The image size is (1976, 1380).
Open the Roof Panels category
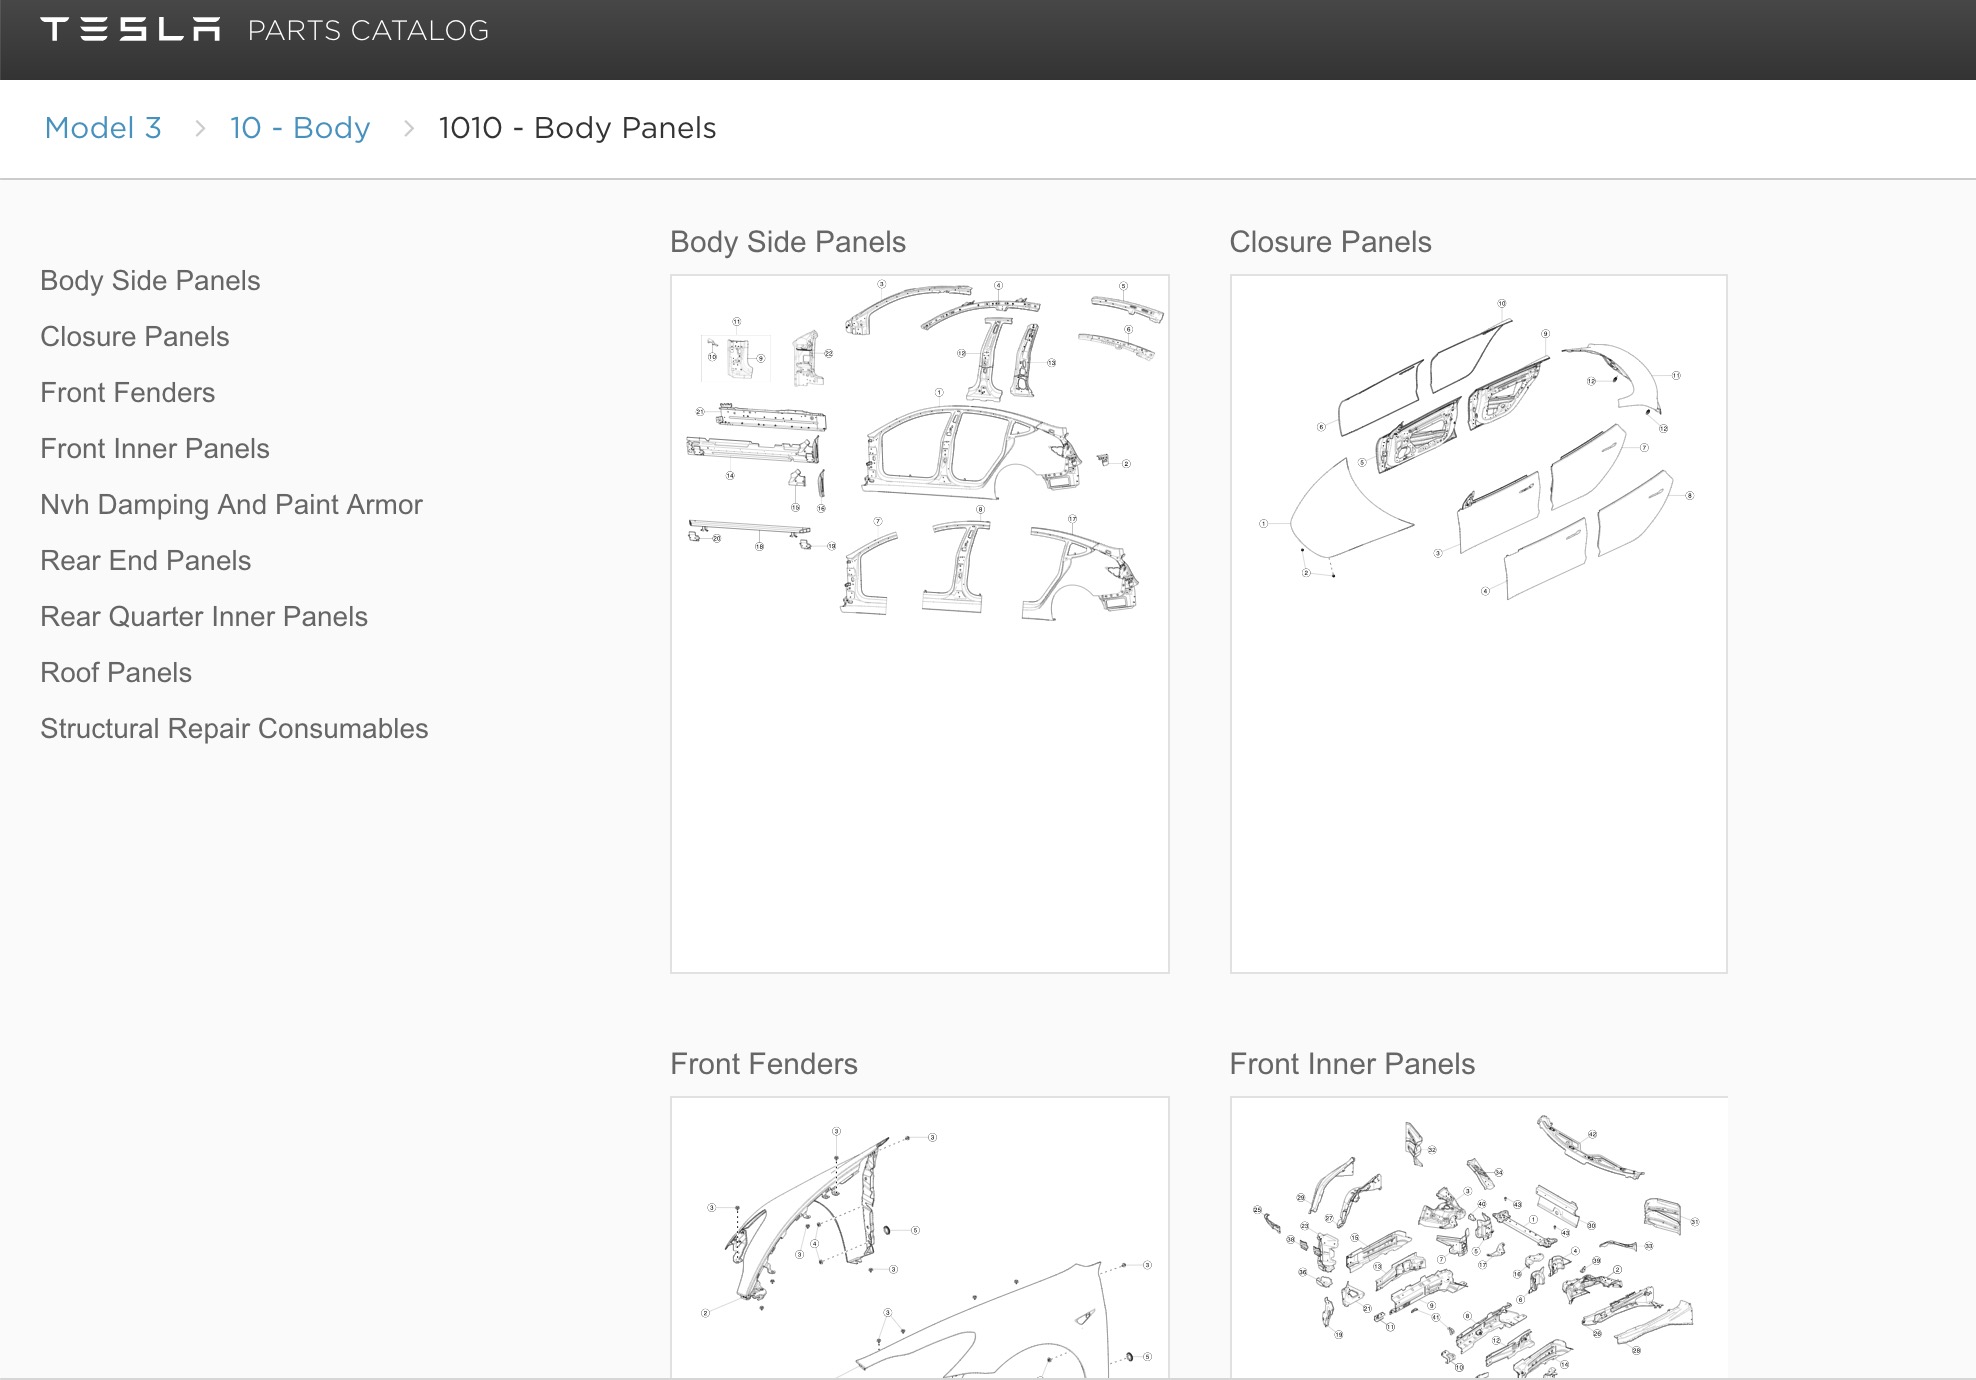tap(115, 672)
